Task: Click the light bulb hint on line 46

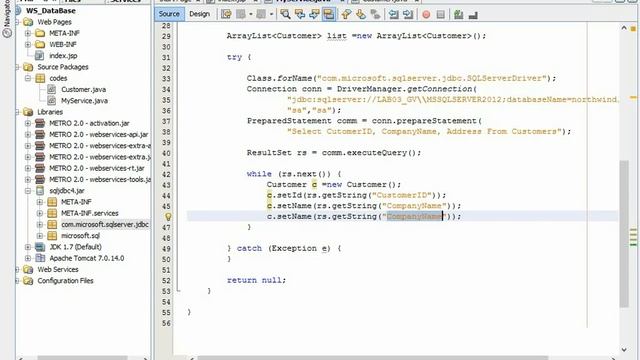Action: point(168,217)
